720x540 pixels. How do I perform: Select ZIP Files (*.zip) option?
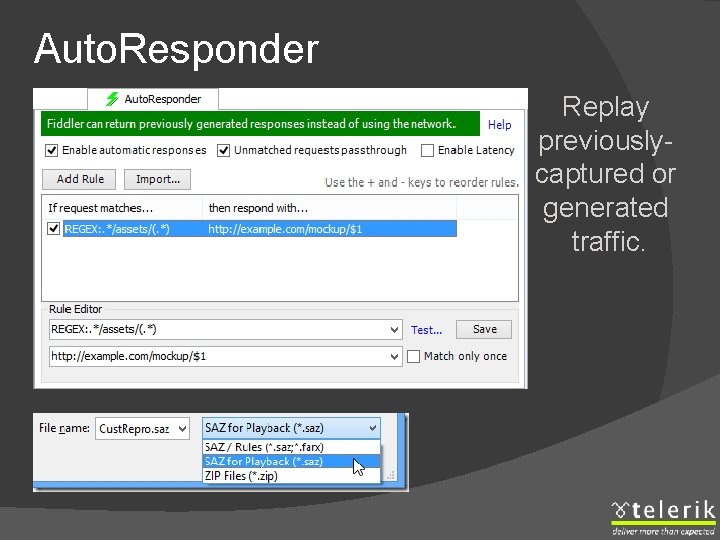pos(291,476)
